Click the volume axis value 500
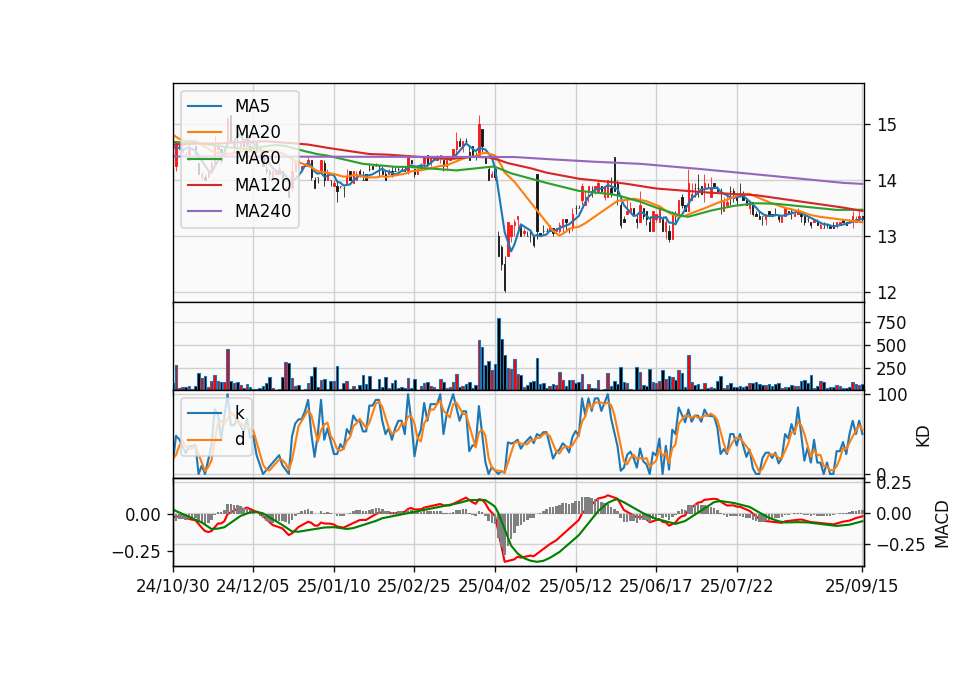The width and height of the screenshot is (960, 690). click(891, 346)
